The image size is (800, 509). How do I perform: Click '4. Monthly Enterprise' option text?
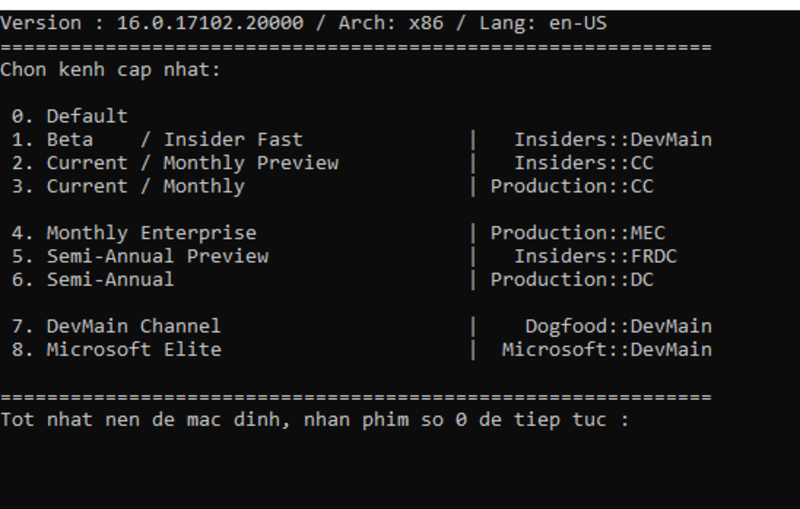click(134, 233)
